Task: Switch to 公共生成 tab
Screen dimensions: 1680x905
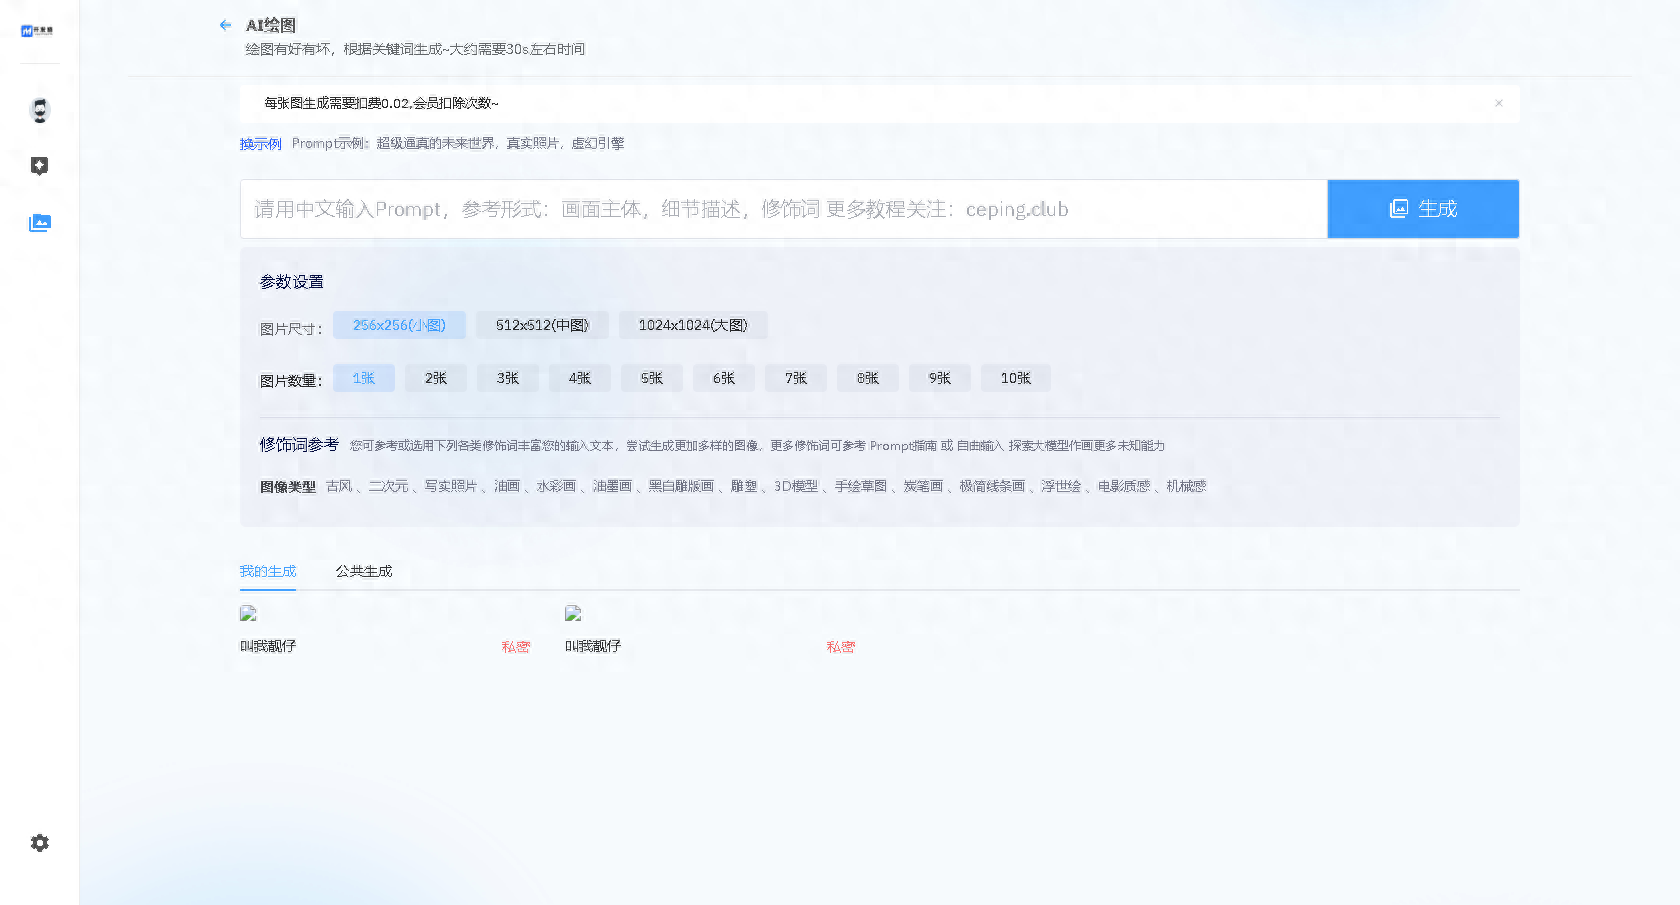Action: tap(364, 571)
